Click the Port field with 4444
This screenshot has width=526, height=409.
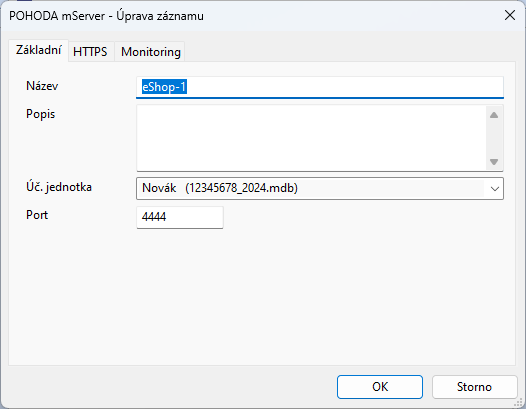point(180,217)
